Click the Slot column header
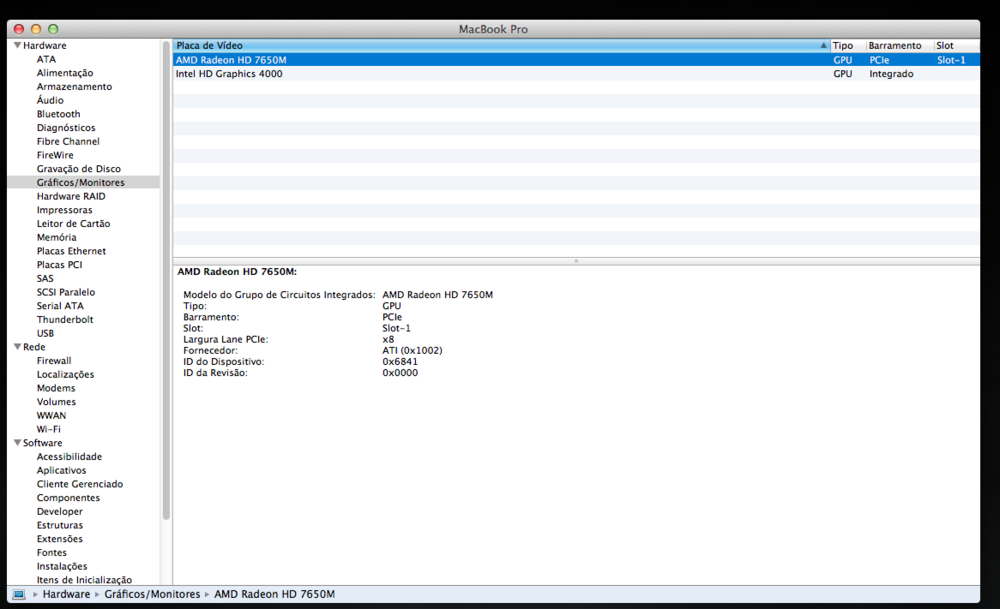Image resolution: width=1000 pixels, height=609 pixels. 955,46
